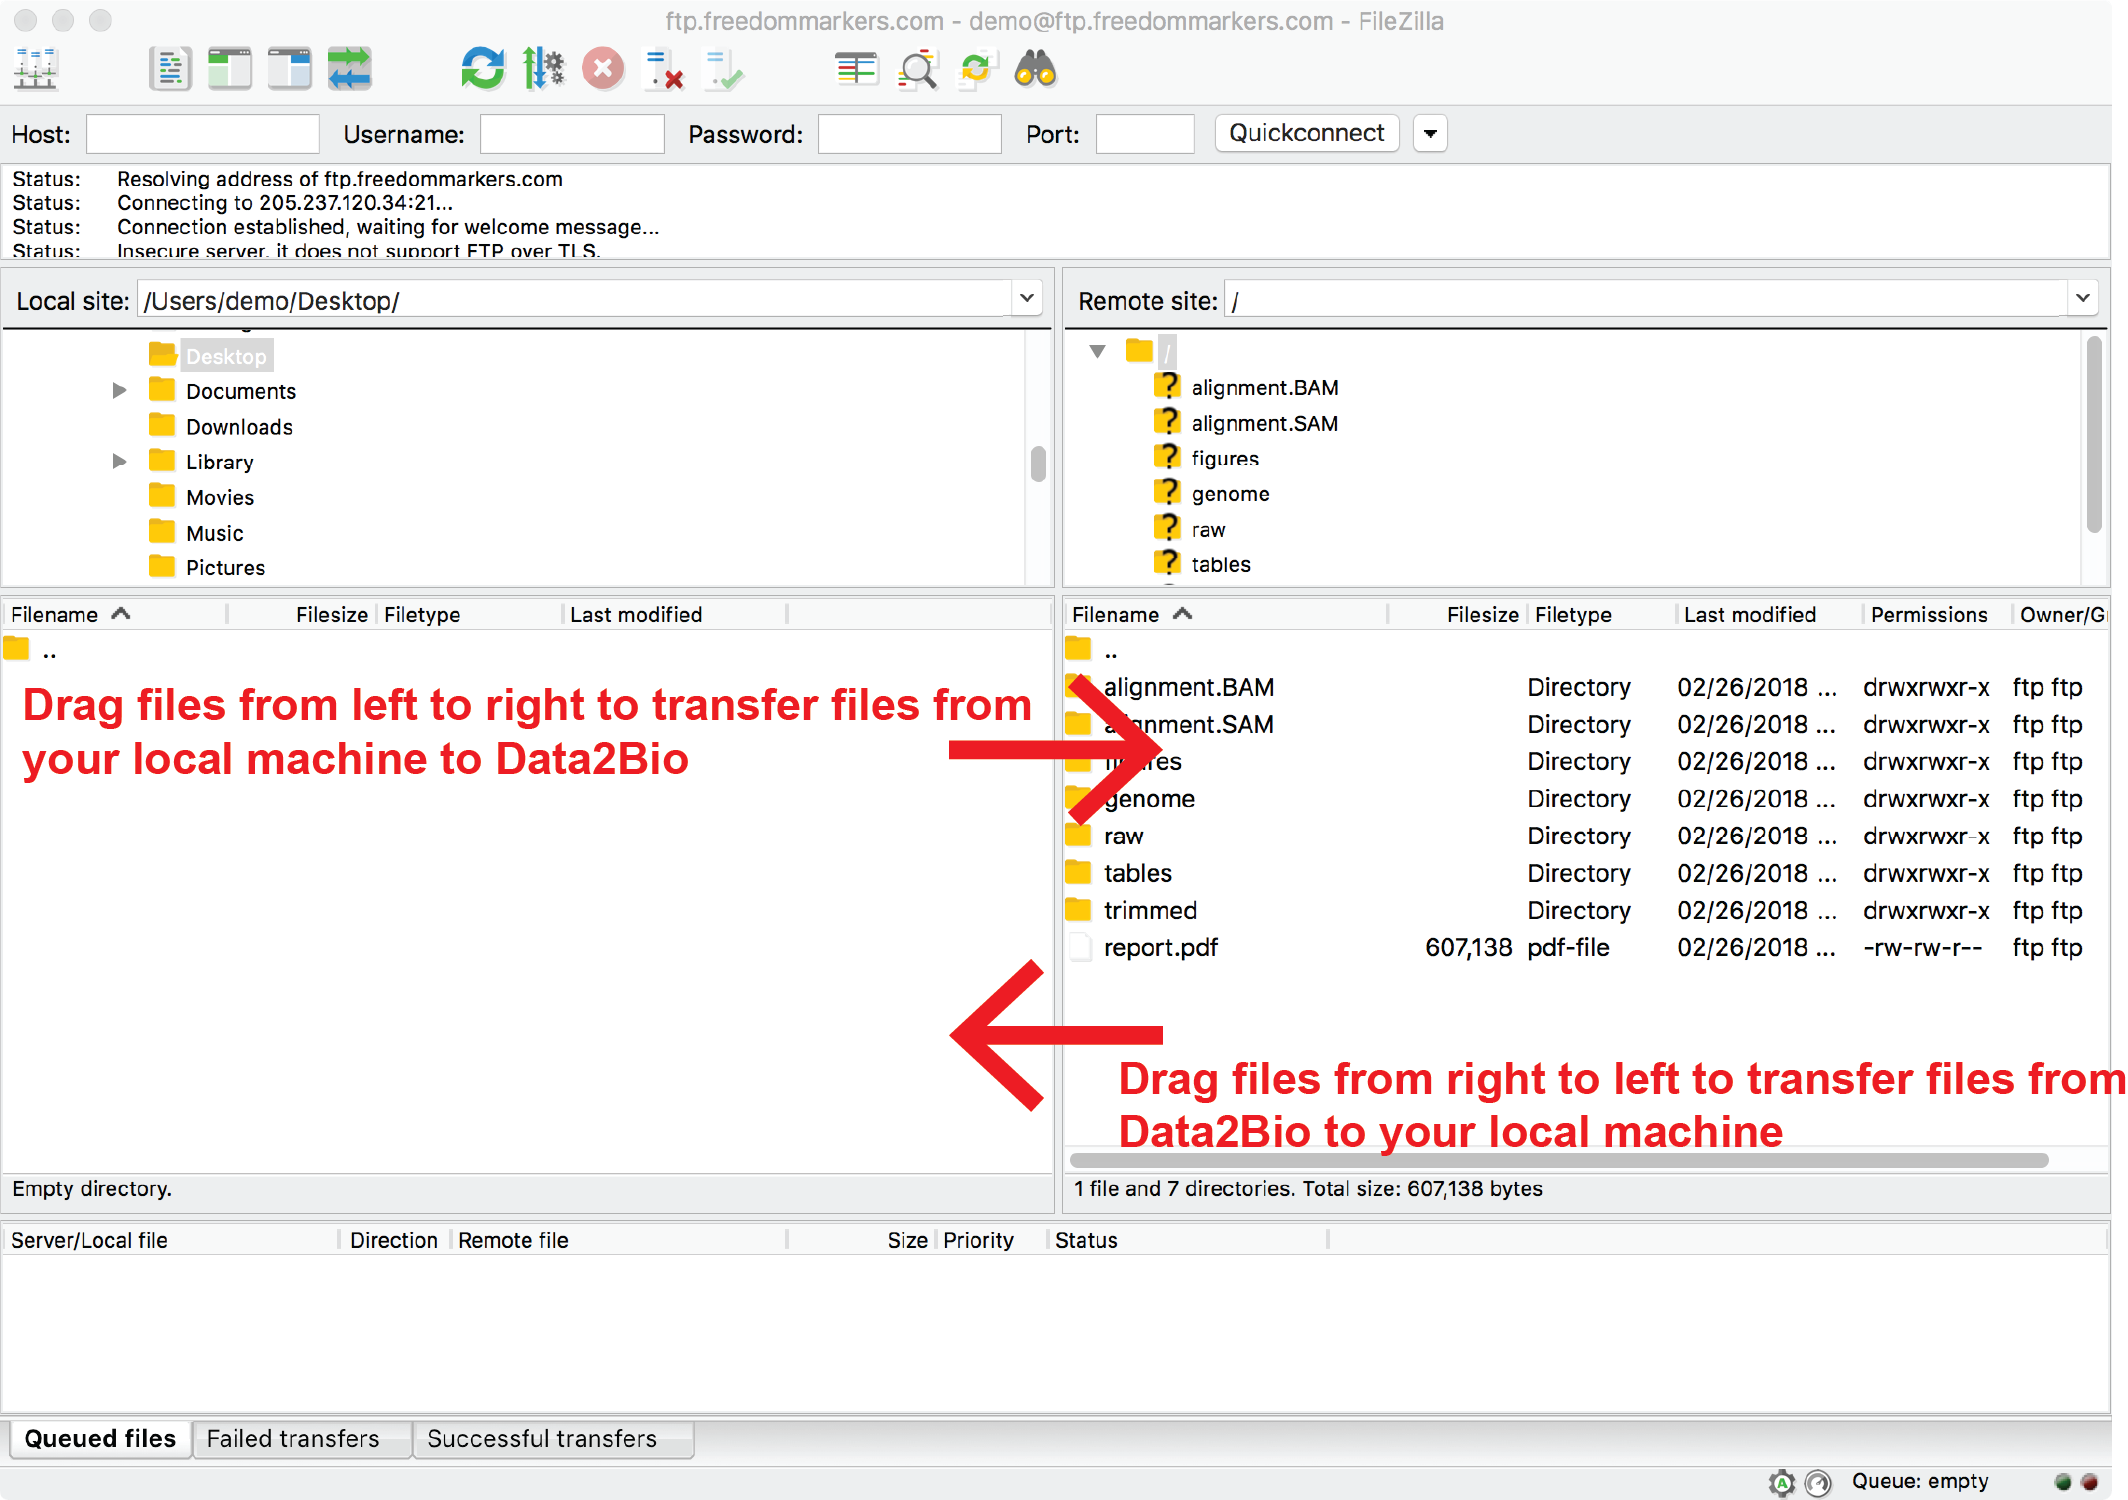2128x1500 pixels.
Task: Refresh file and folder lists
Action: [x=483, y=69]
